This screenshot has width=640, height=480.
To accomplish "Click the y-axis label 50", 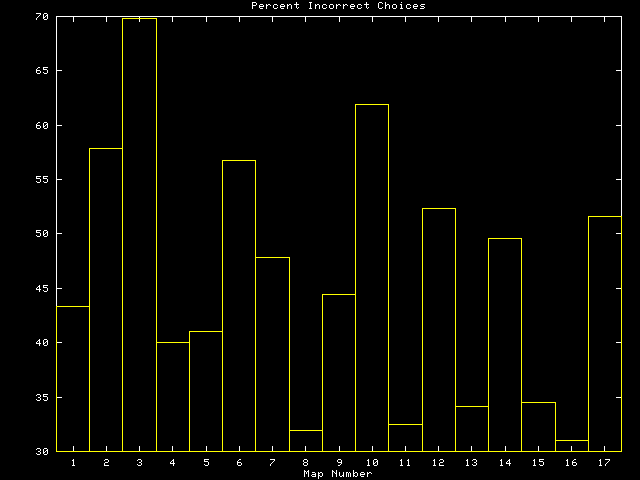I will click(x=42, y=234).
